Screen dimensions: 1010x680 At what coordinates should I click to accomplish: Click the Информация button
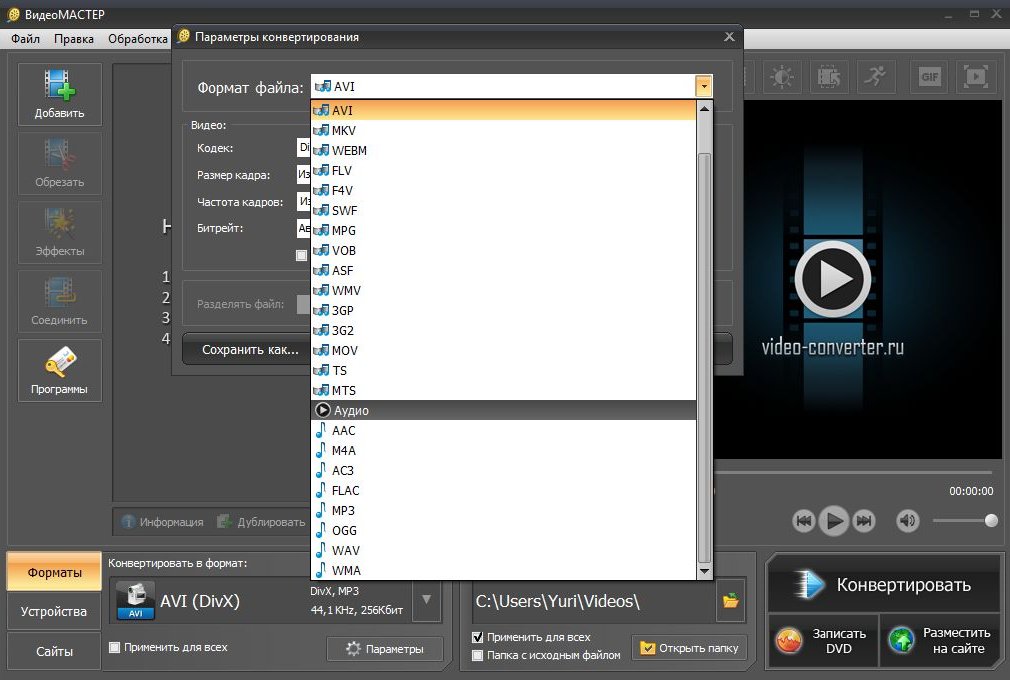[x=163, y=522]
